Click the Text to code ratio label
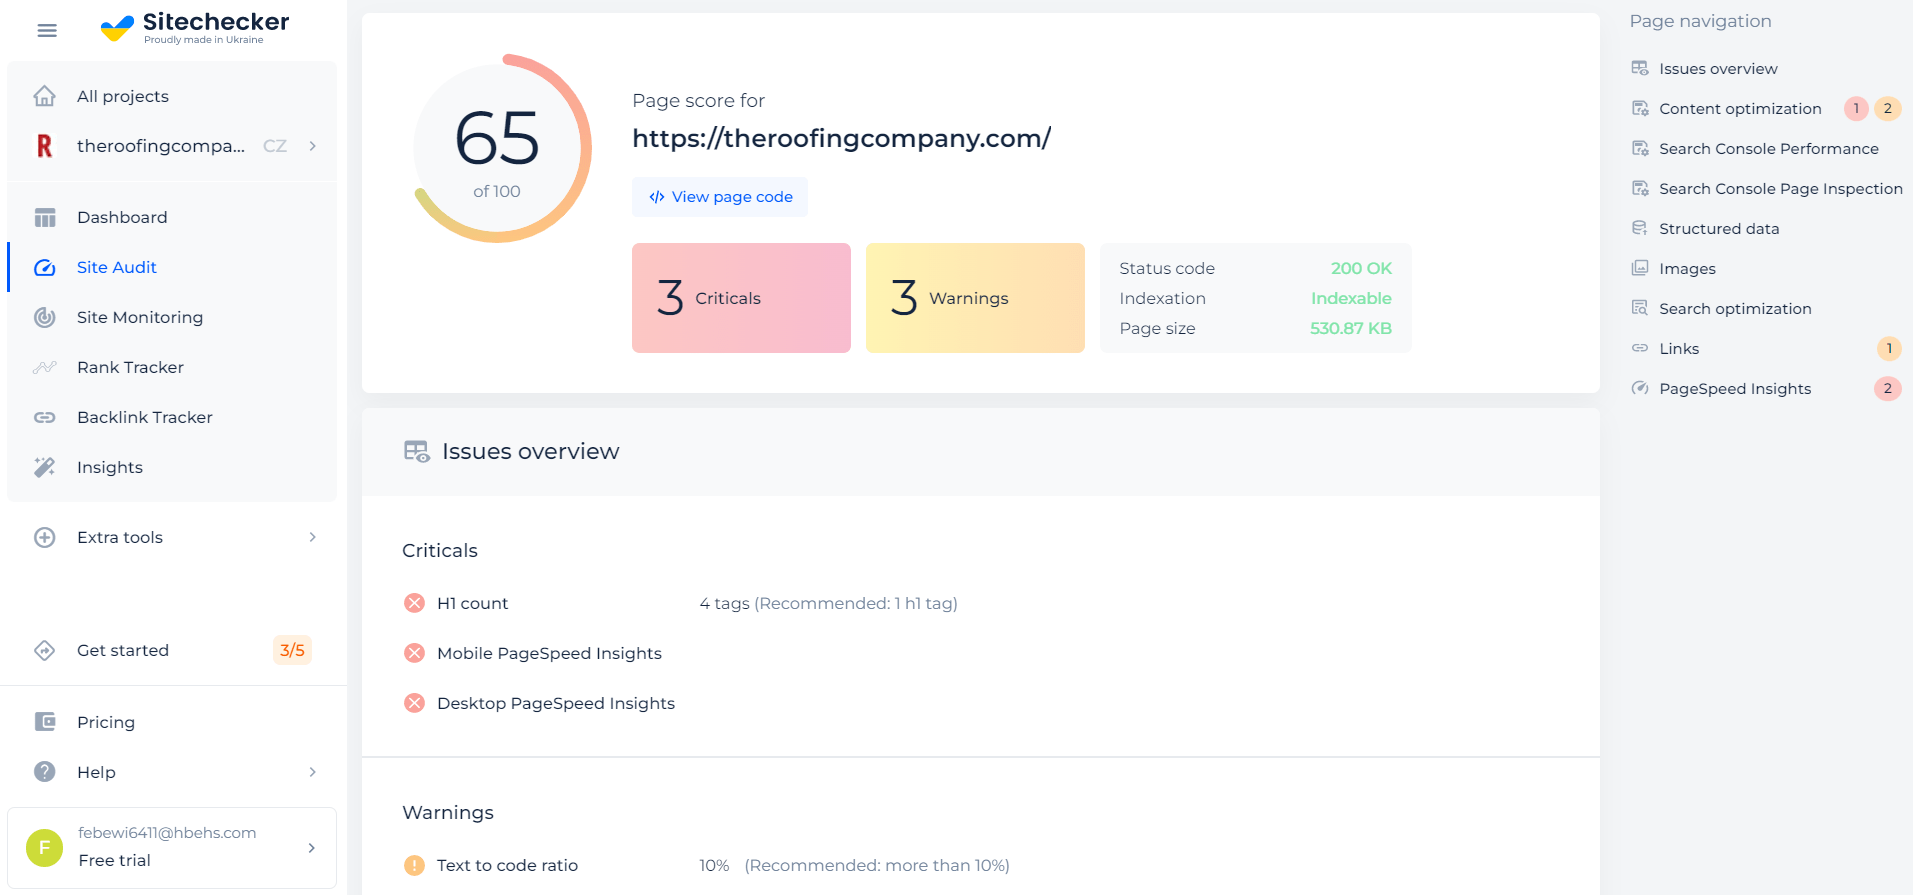The height and width of the screenshot is (895, 1913). [507, 865]
